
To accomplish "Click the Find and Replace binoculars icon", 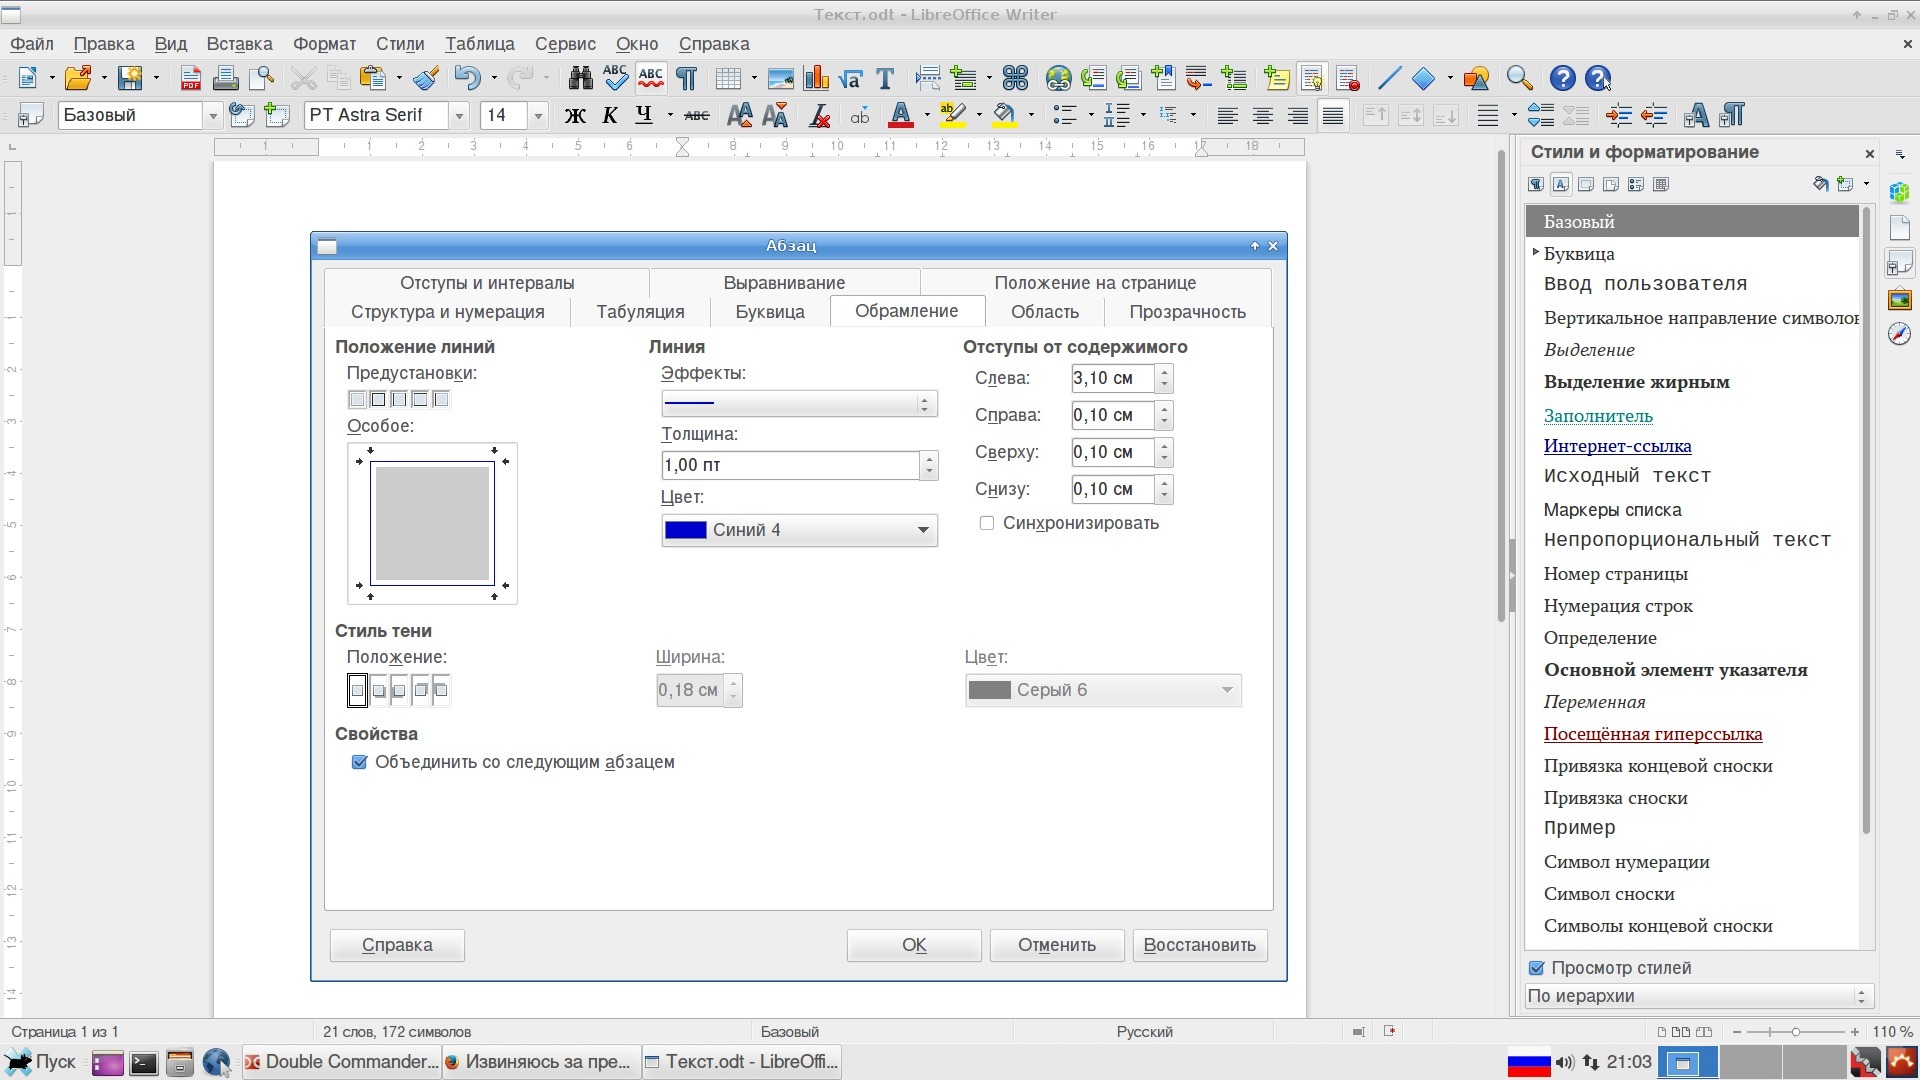I will 580,78.
